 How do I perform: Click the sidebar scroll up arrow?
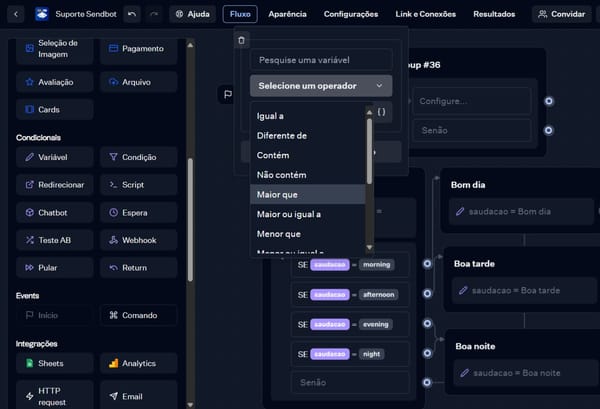click(190, 45)
